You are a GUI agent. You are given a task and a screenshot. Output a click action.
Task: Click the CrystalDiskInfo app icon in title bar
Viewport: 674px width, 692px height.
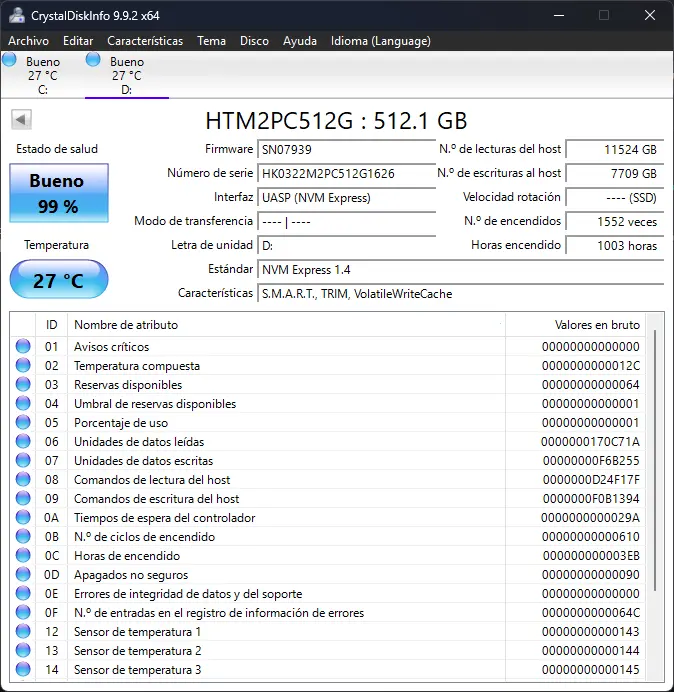[x=17, y=15]
